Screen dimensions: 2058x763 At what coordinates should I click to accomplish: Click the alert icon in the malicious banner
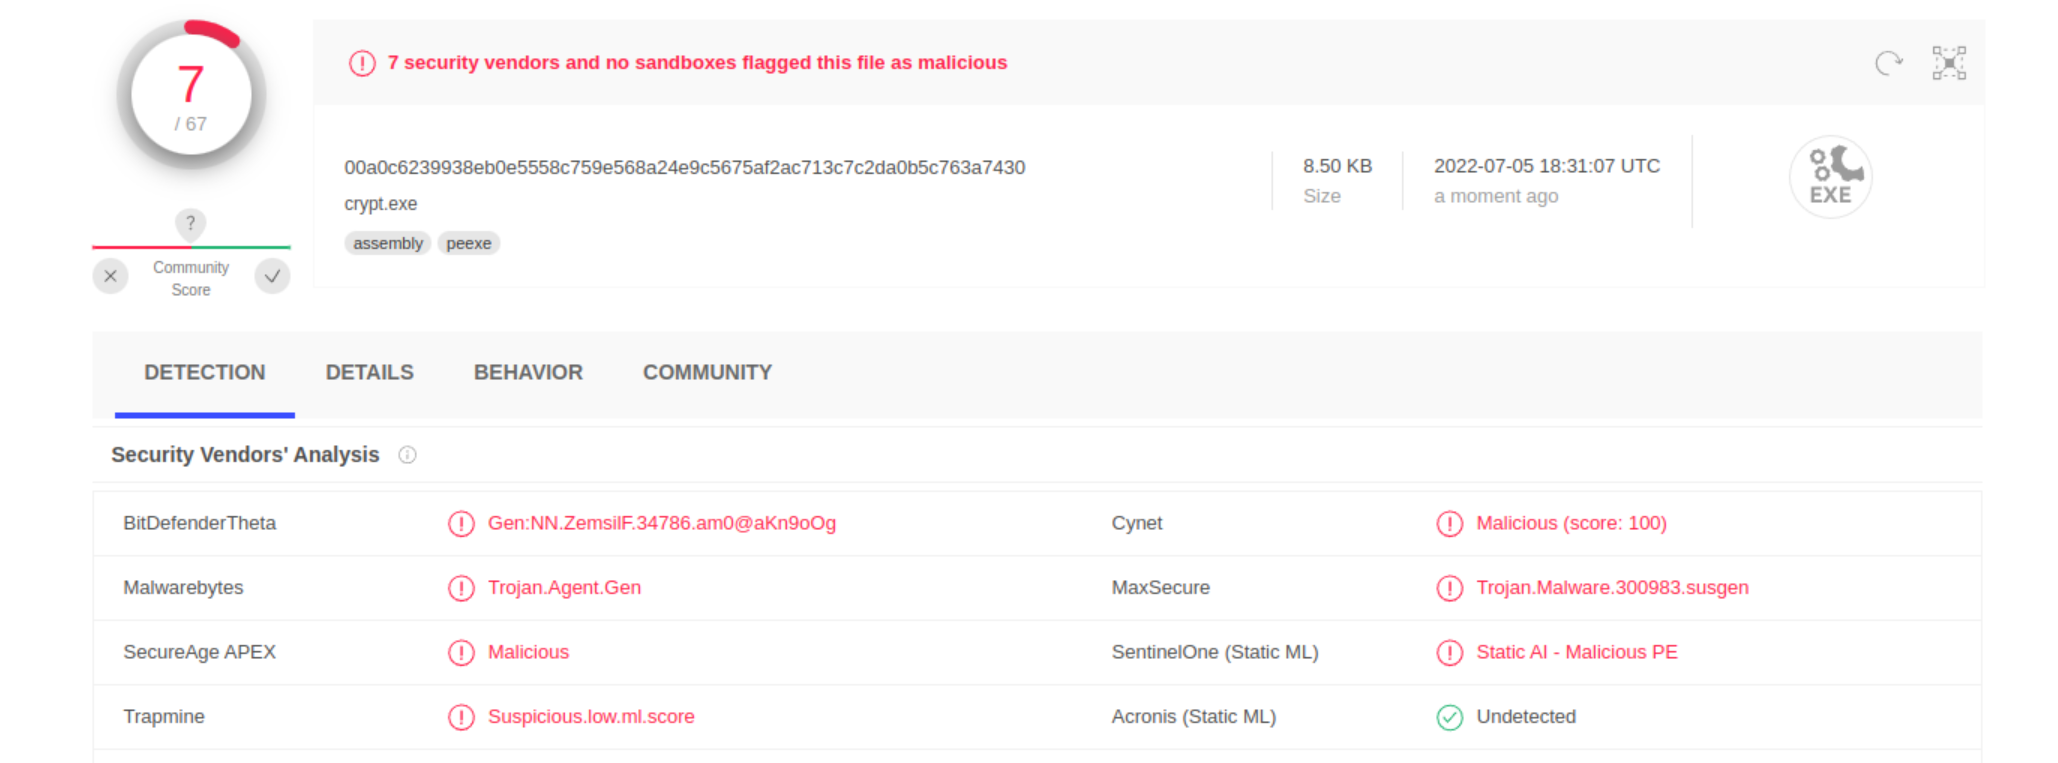(x=360, y=62)
